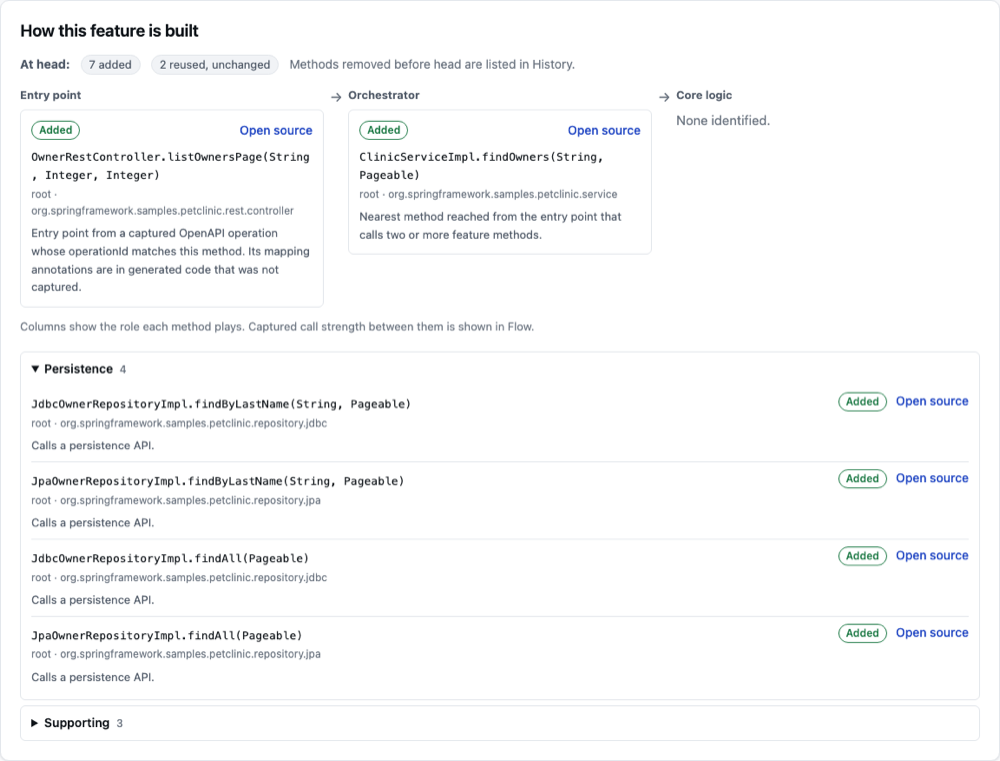The image size is (1000, 761).
Task: Click the Supporting count number 3
Action: click(119, 723)
